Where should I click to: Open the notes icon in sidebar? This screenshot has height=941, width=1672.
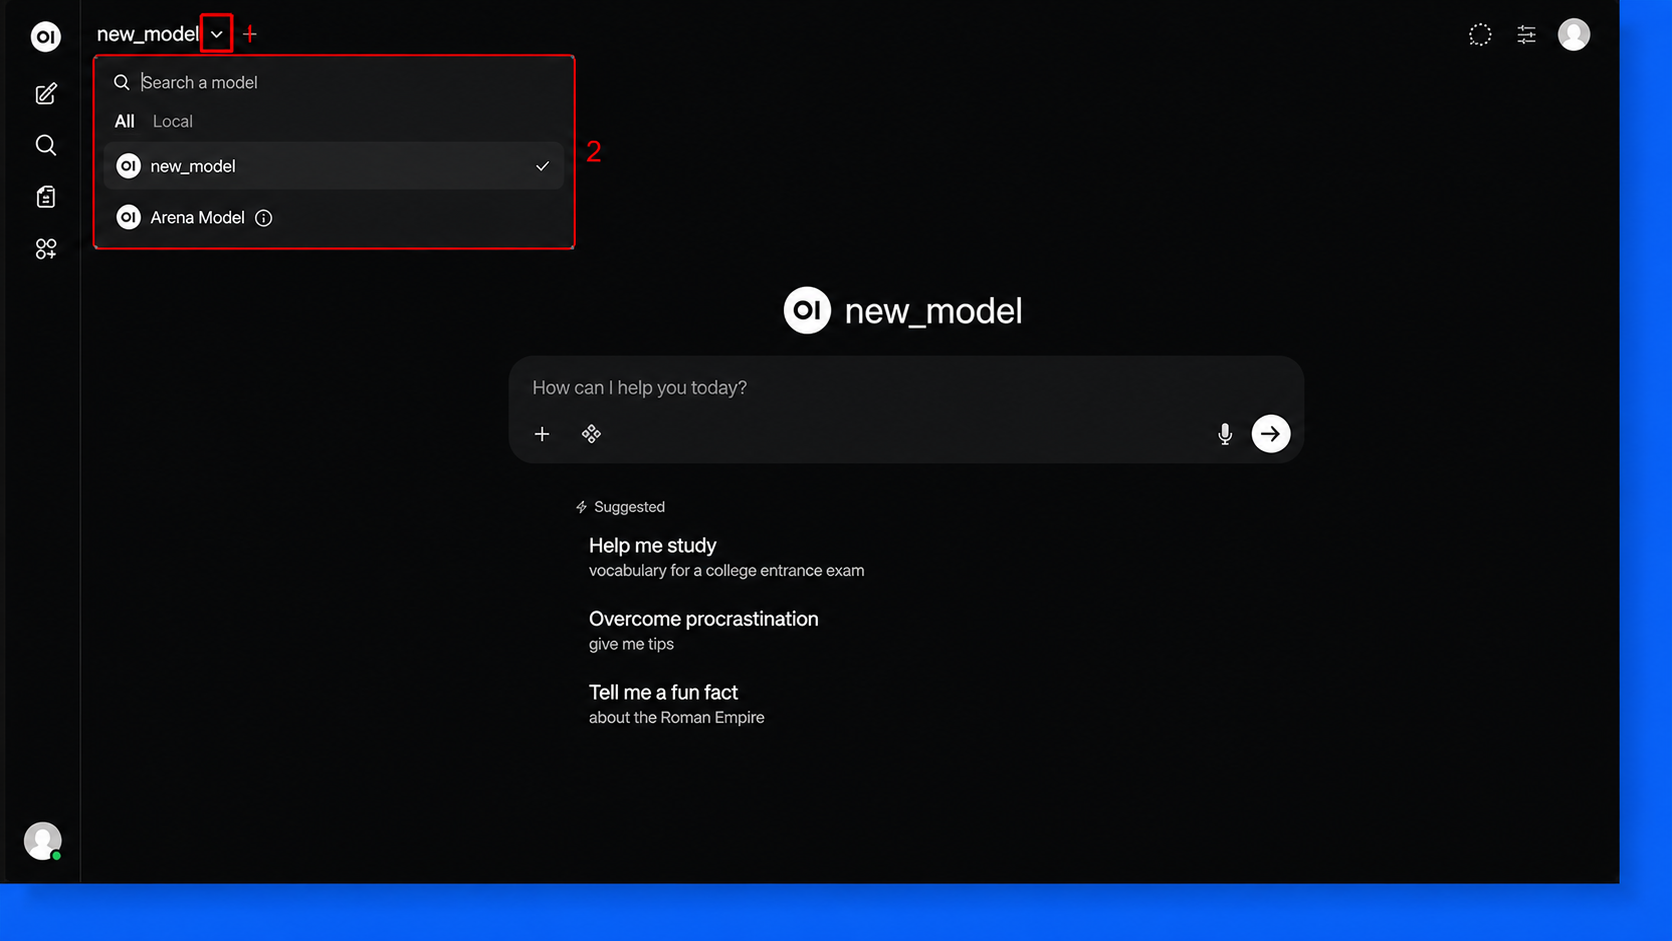[x=46, y=197]
